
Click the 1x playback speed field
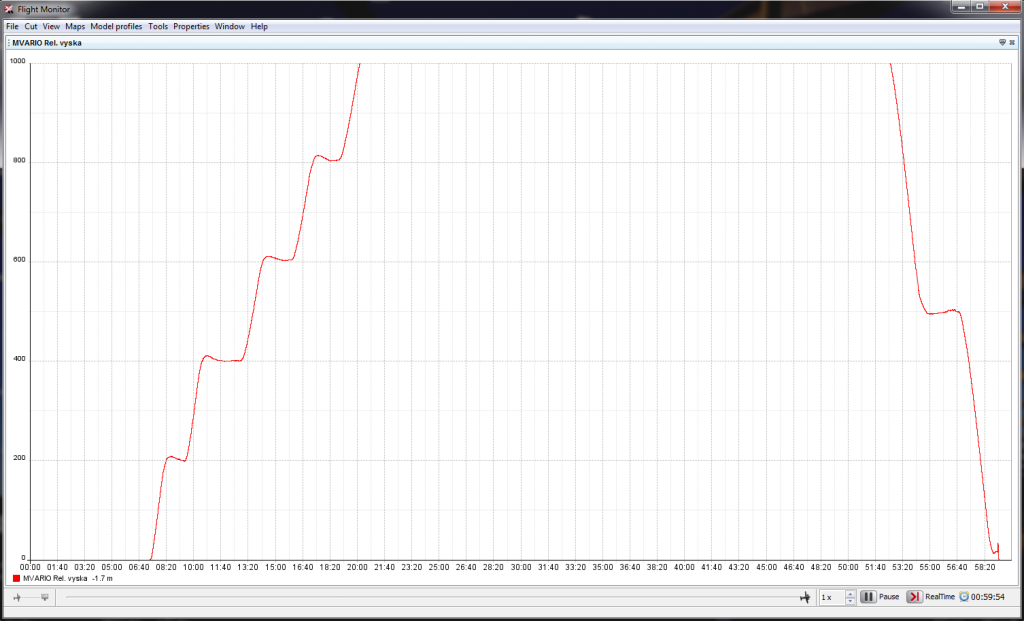pos(831,597)
